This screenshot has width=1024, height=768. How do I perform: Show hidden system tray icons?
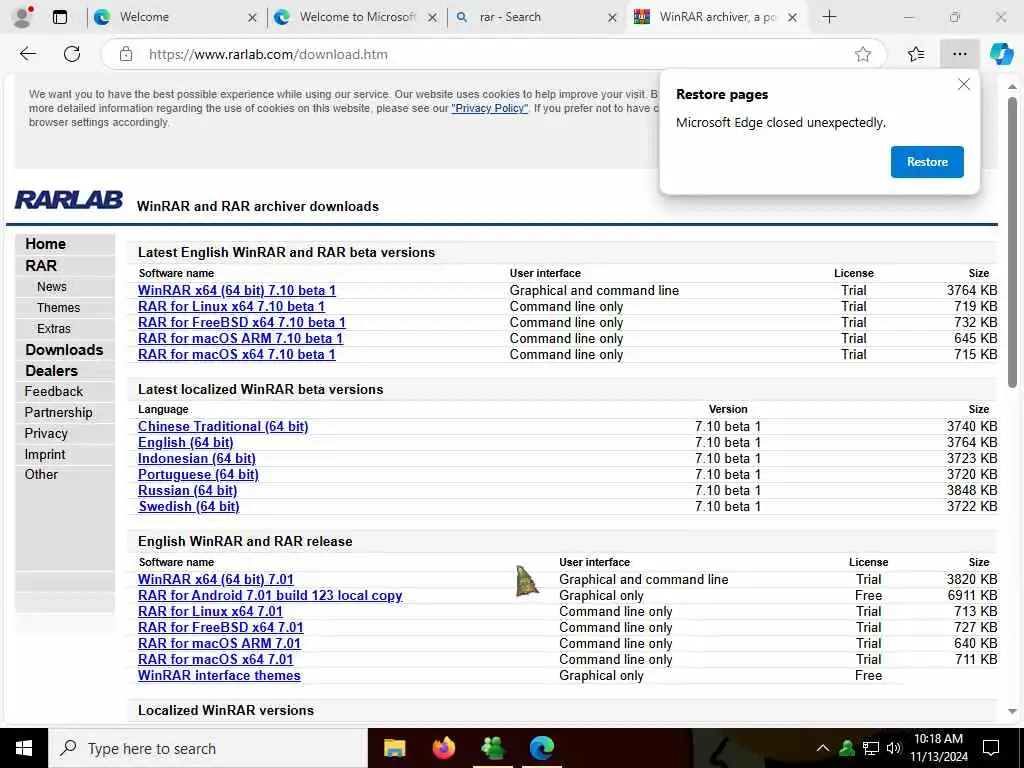pyautogui.click(x=823, y=748)
